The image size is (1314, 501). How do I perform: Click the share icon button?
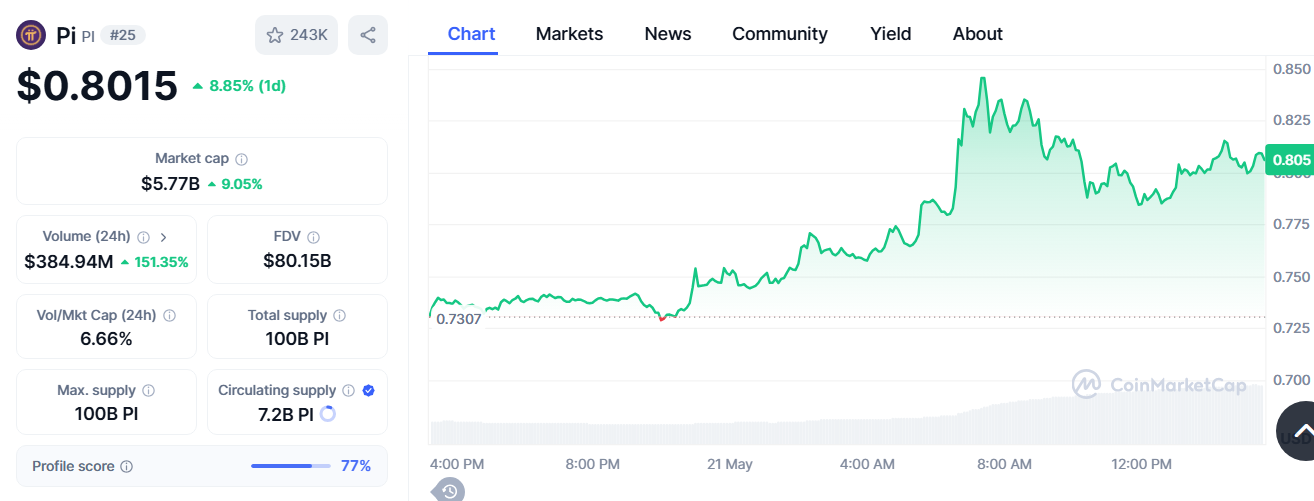368,35
